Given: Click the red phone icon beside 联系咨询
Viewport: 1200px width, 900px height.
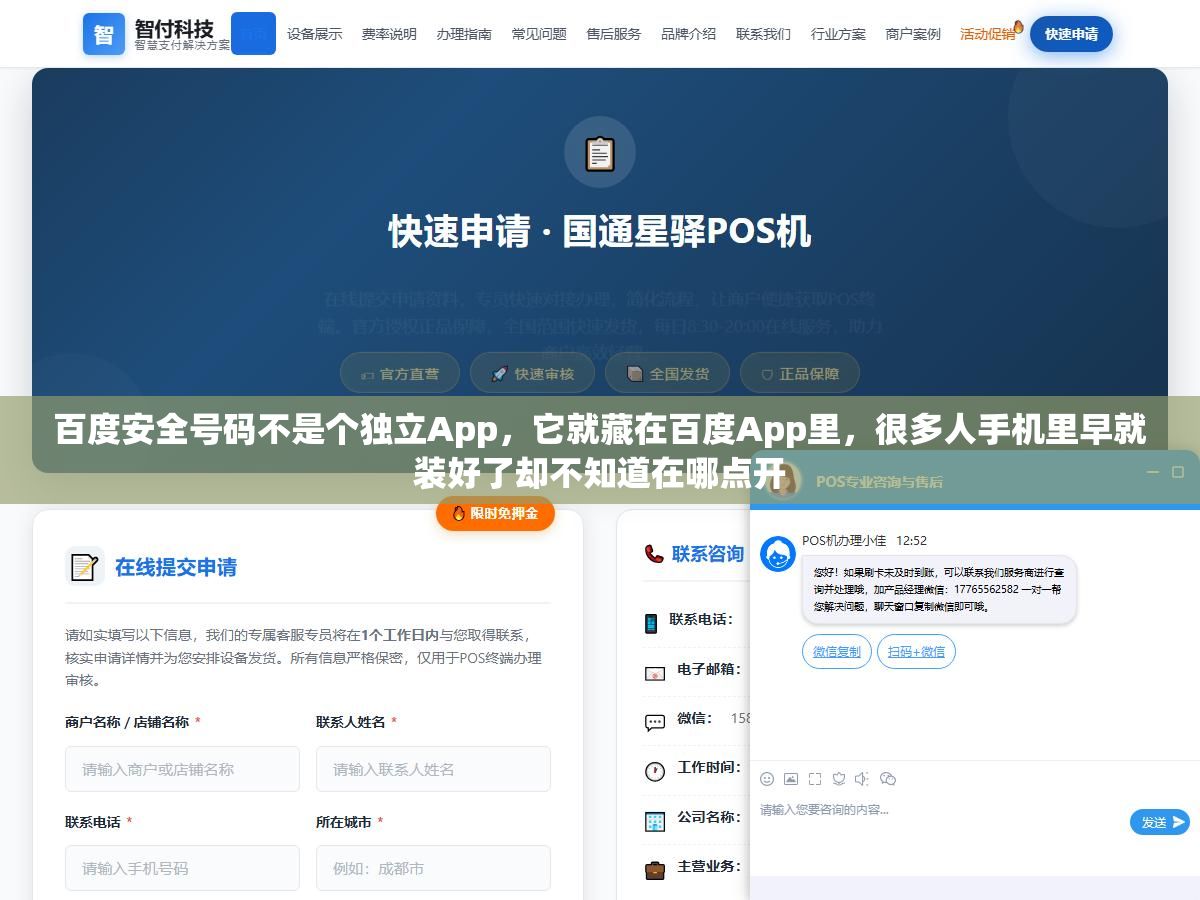Looking at the screenshot, I should pos(654,554).
